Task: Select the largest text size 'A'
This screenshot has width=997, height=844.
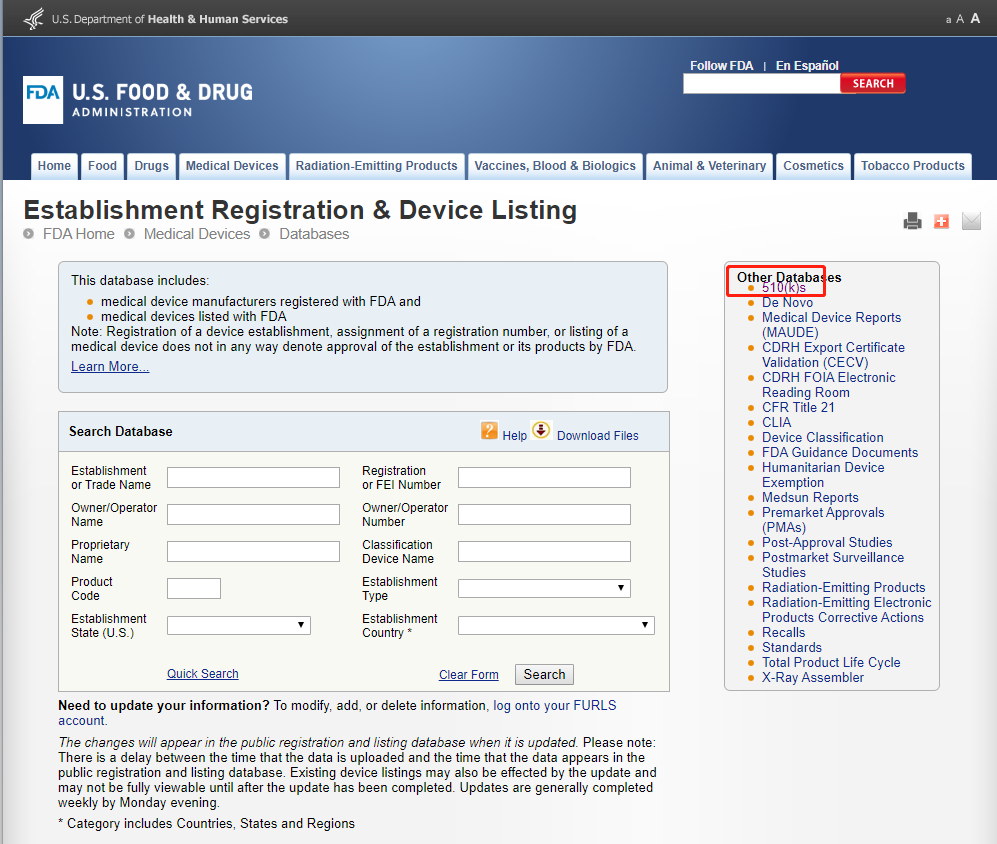Action: [x=975, y=18]
